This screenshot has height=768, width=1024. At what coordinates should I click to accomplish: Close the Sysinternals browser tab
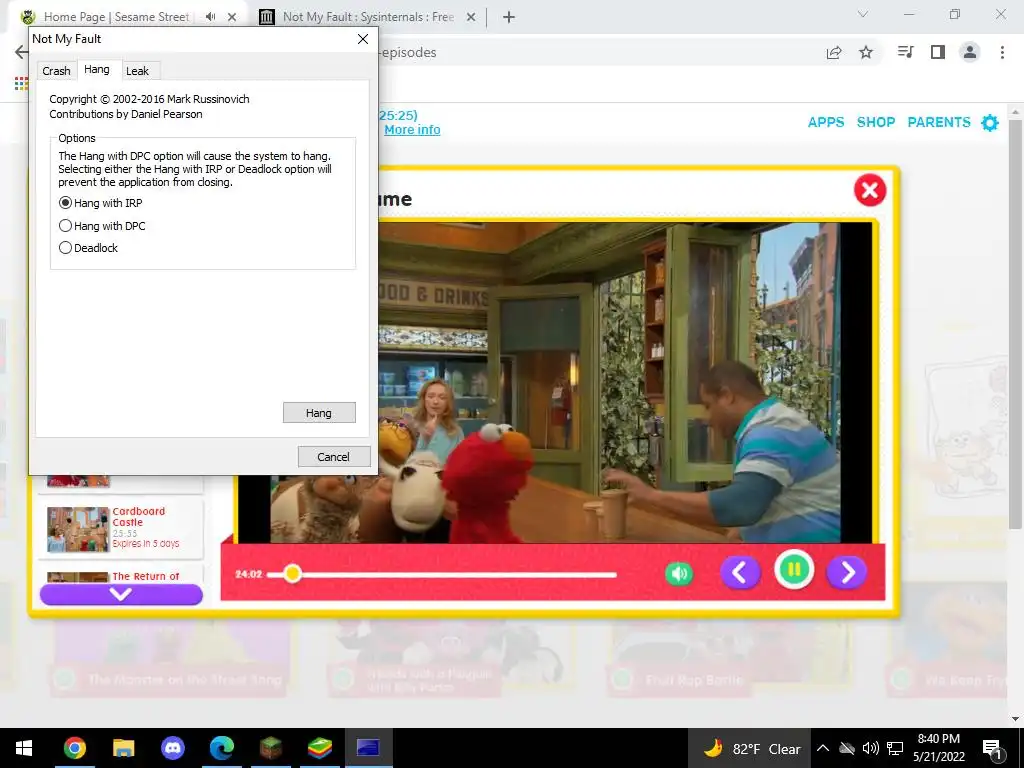471,17
